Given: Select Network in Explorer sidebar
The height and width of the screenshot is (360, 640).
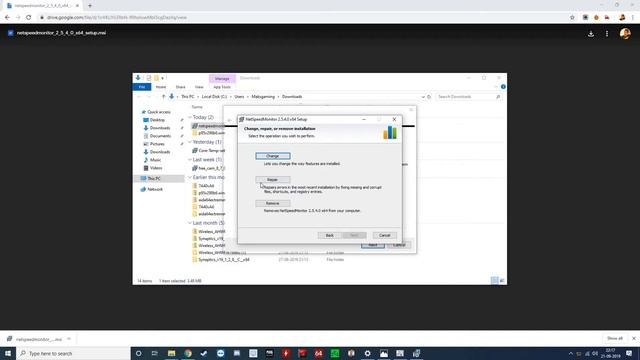Looking at the screenshot, I should click(x=155, y=189).
